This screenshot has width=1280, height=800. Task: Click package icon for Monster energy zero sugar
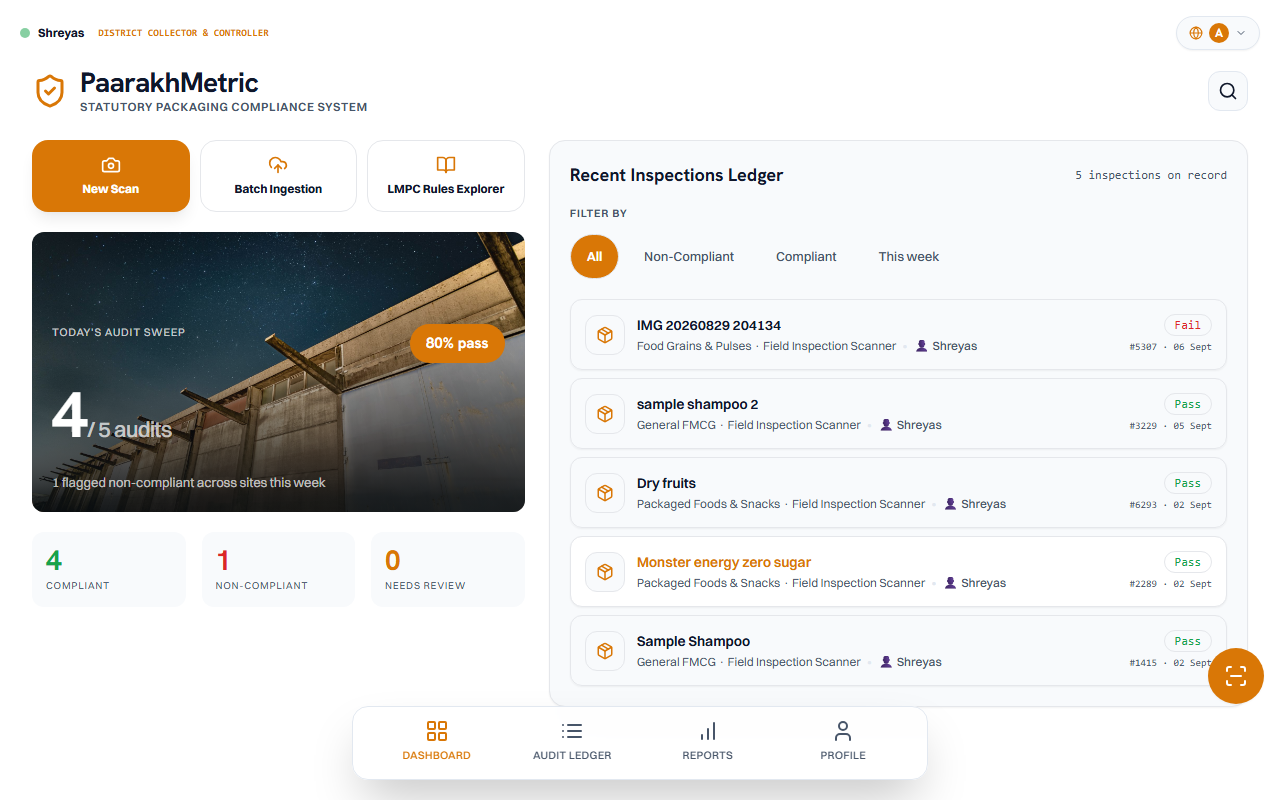[605, 572]
